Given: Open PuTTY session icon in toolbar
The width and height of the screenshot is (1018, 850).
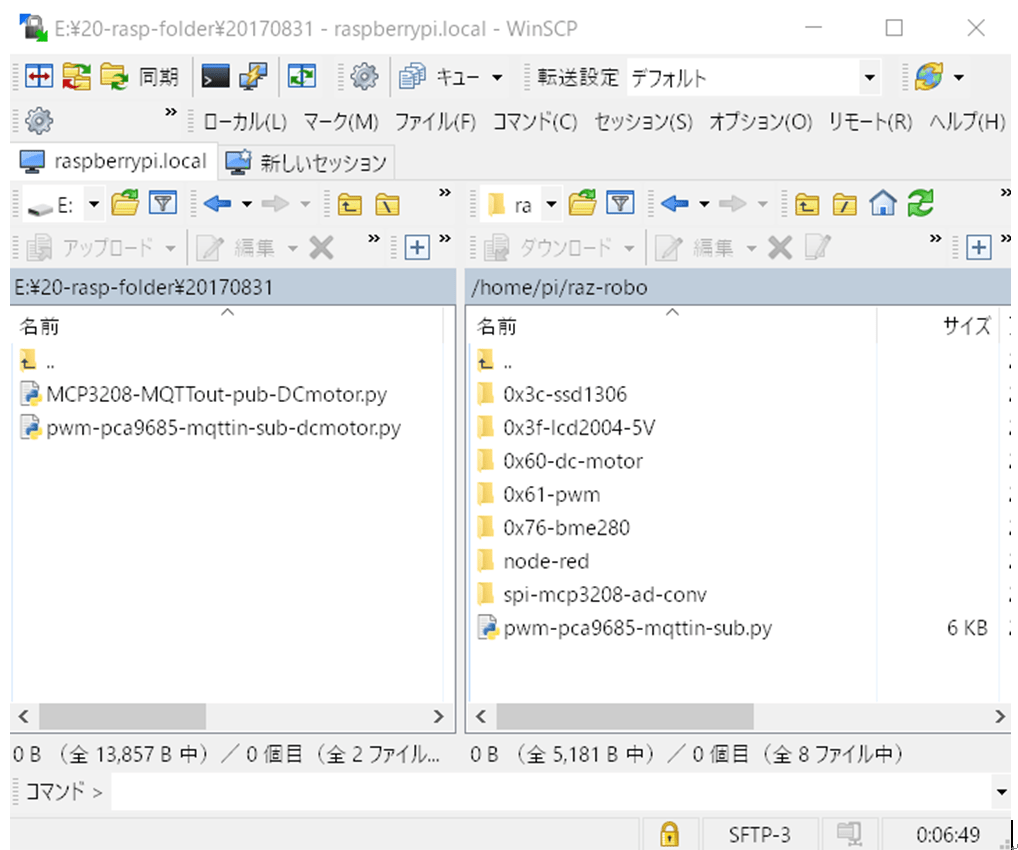Looking at the screenshot, I should click(x=254, y=77).
